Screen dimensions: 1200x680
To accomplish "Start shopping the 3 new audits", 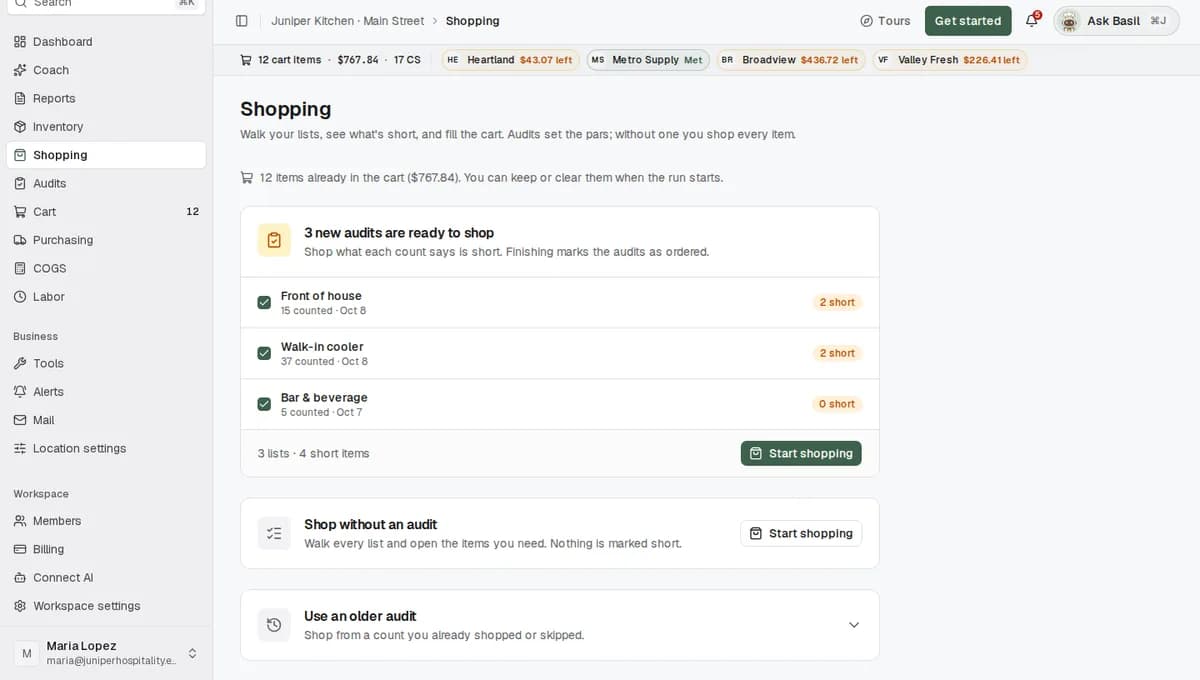I will pos(801,453).
